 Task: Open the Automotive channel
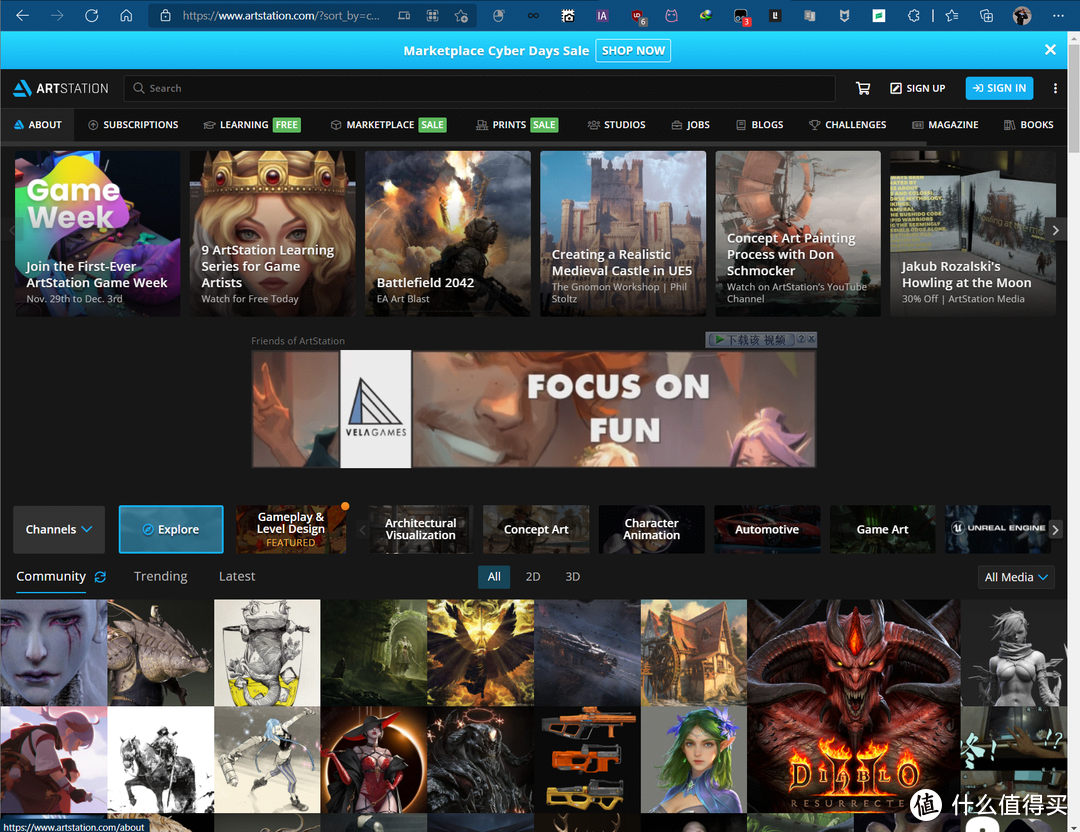(767, 529)
